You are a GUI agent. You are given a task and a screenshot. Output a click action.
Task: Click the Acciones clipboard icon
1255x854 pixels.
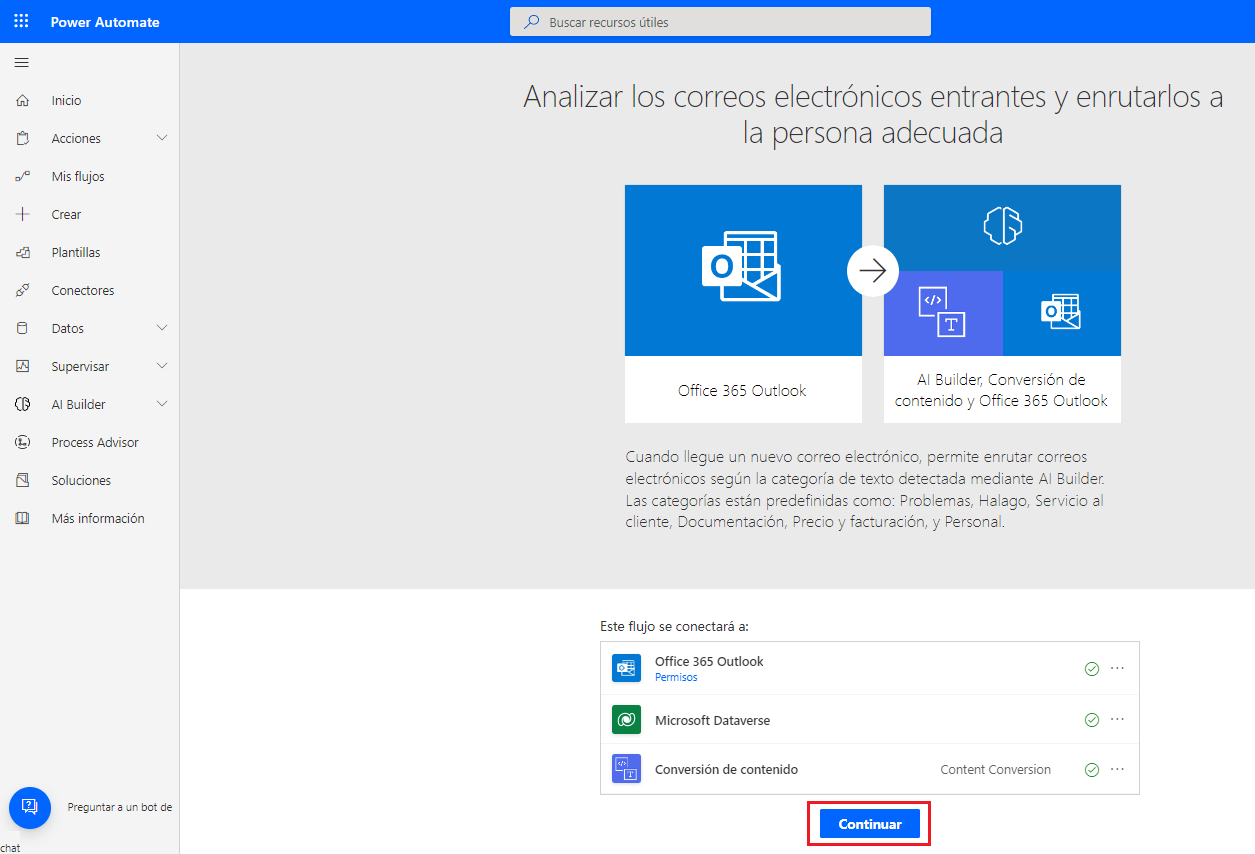22,138
